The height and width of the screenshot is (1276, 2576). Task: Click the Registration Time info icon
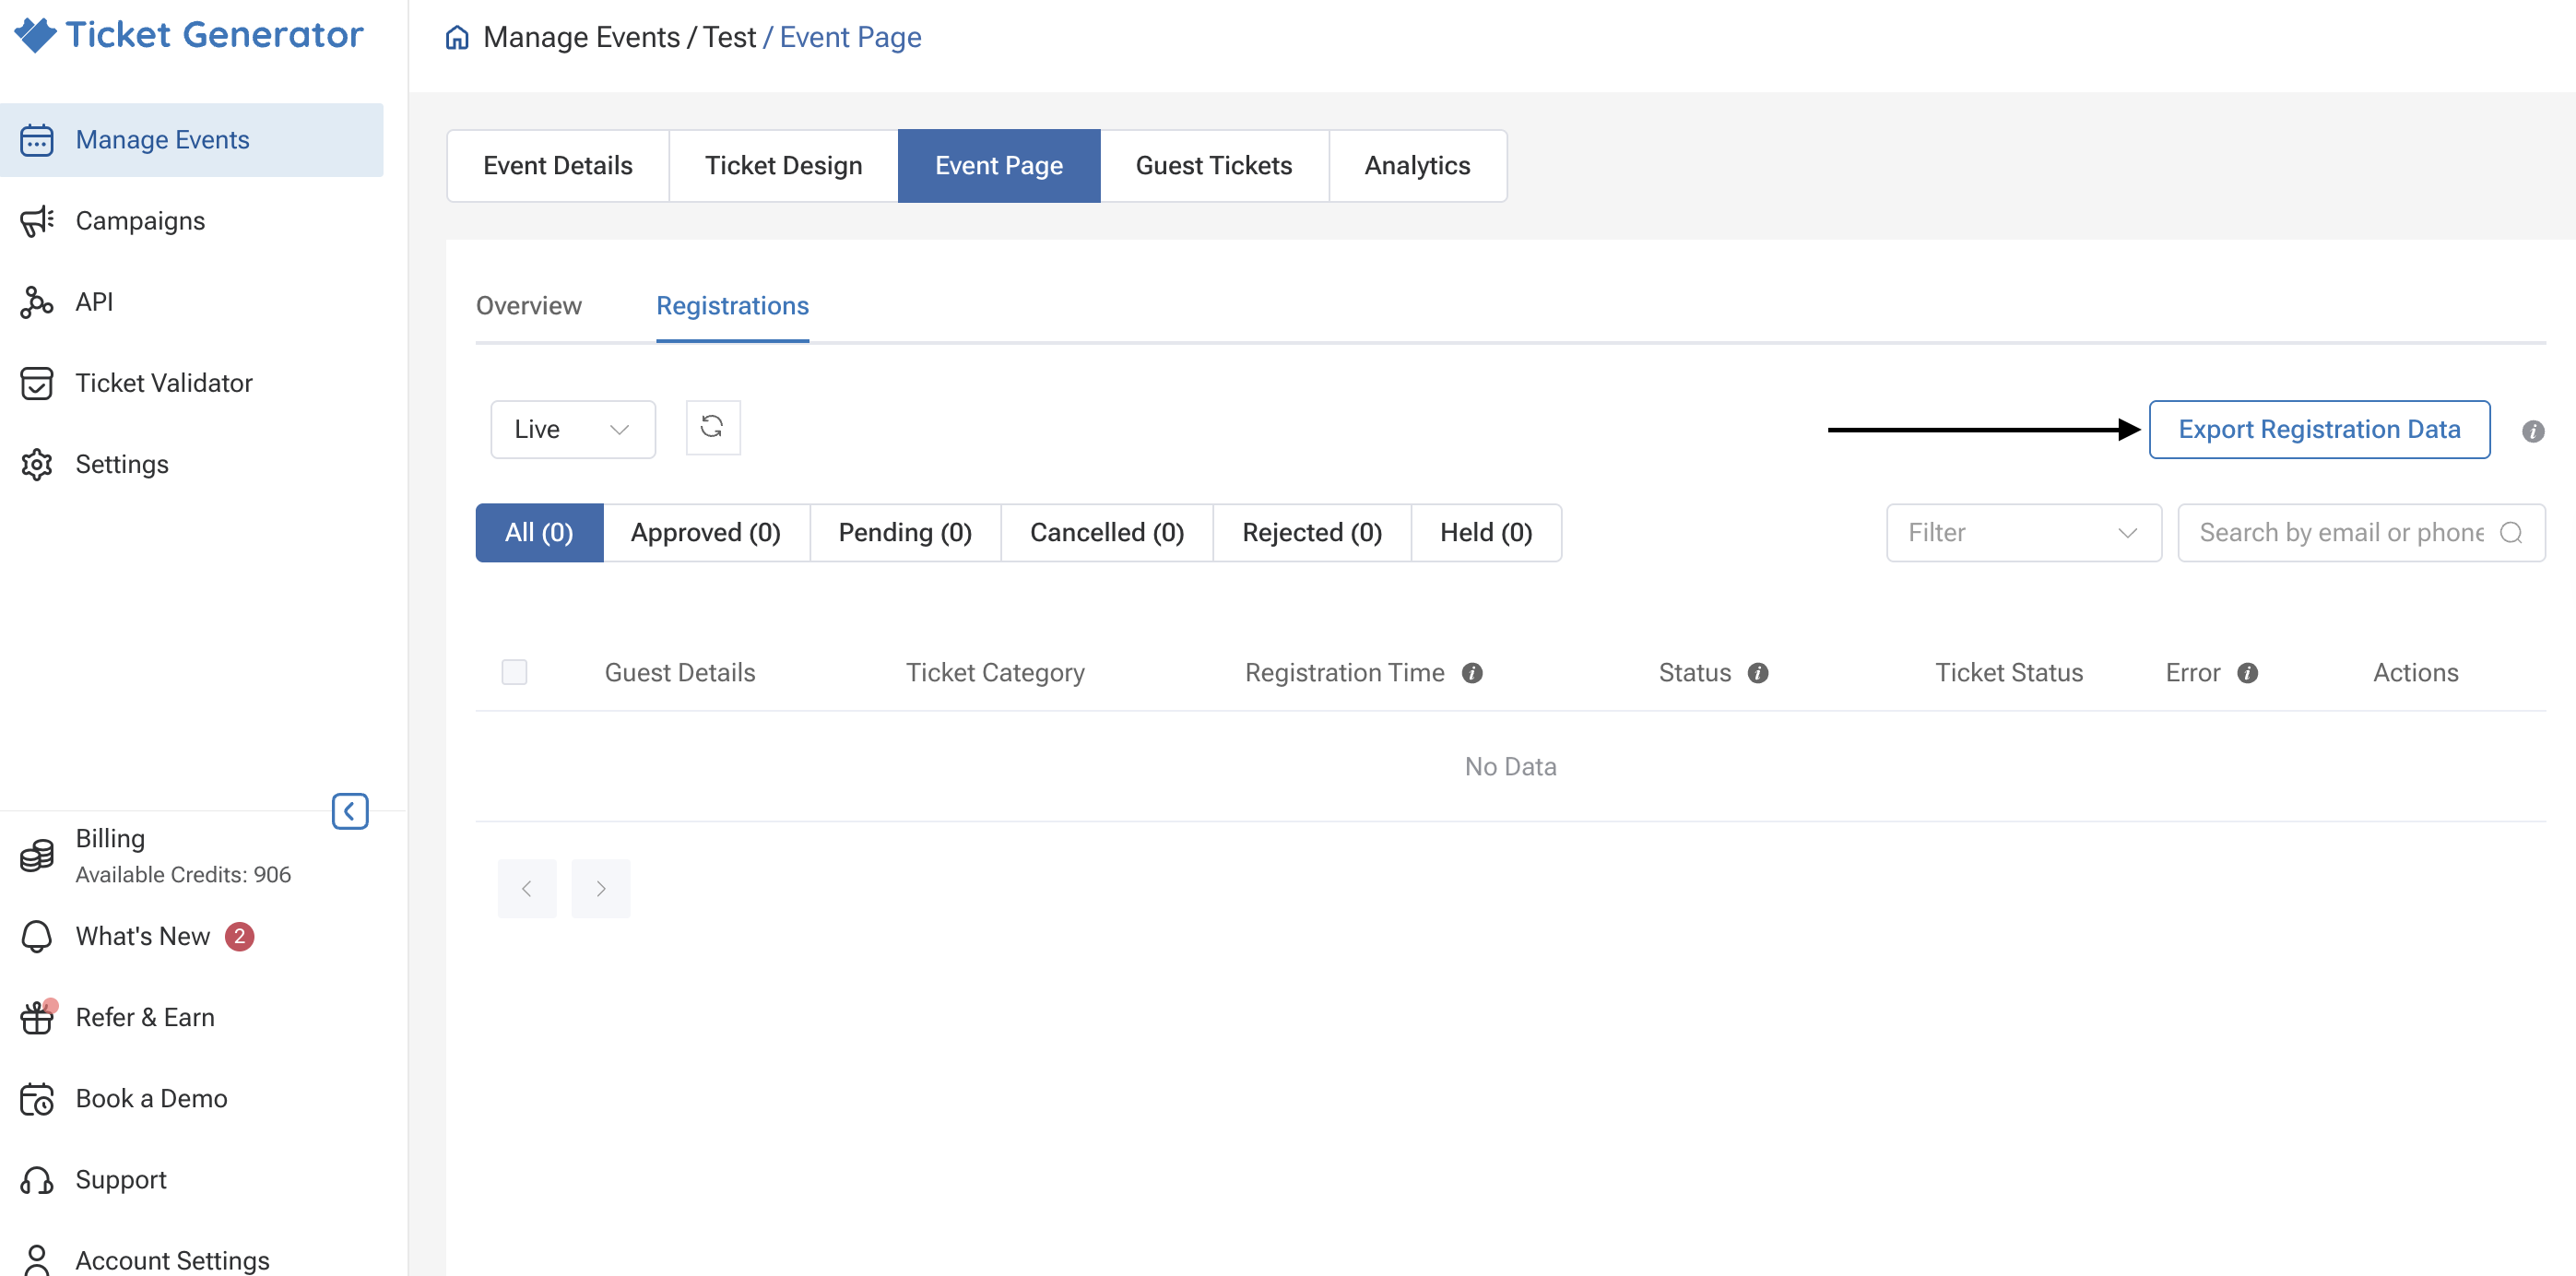[1471, 673]
